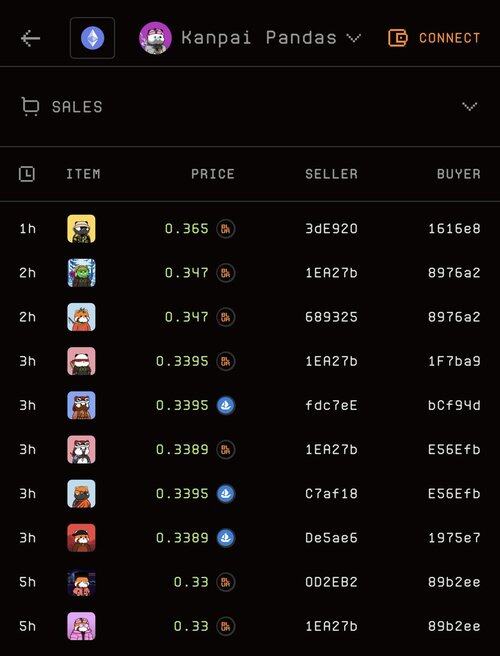The image size is (500, 656).
Task: Open the pink panda thumbnail in last row
Action: pyautogui.click(x=81, y=626)
